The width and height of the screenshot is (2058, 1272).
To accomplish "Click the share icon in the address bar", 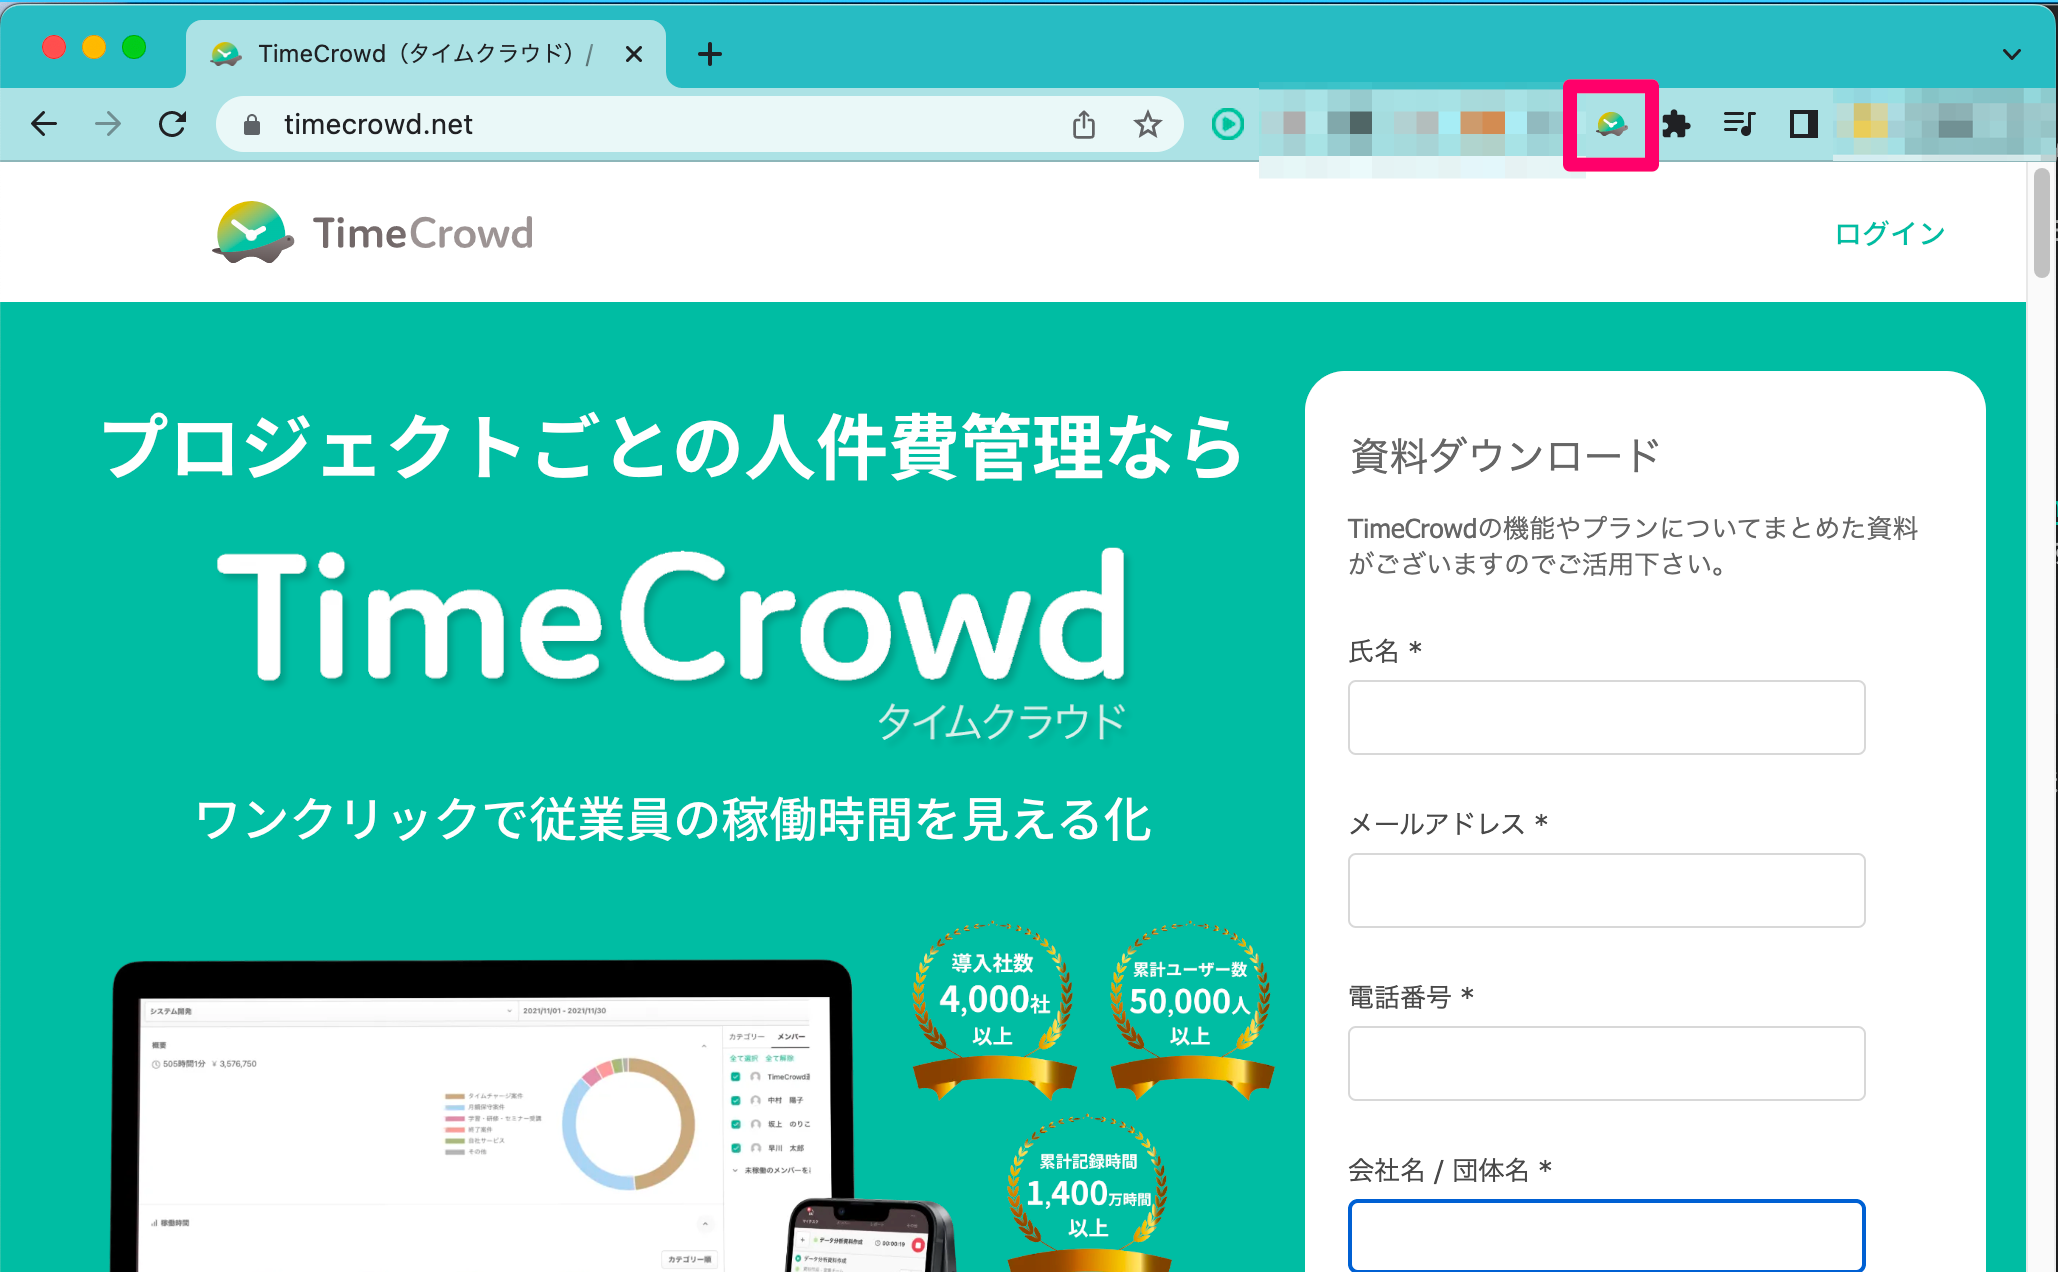I will coord(1084,124).
